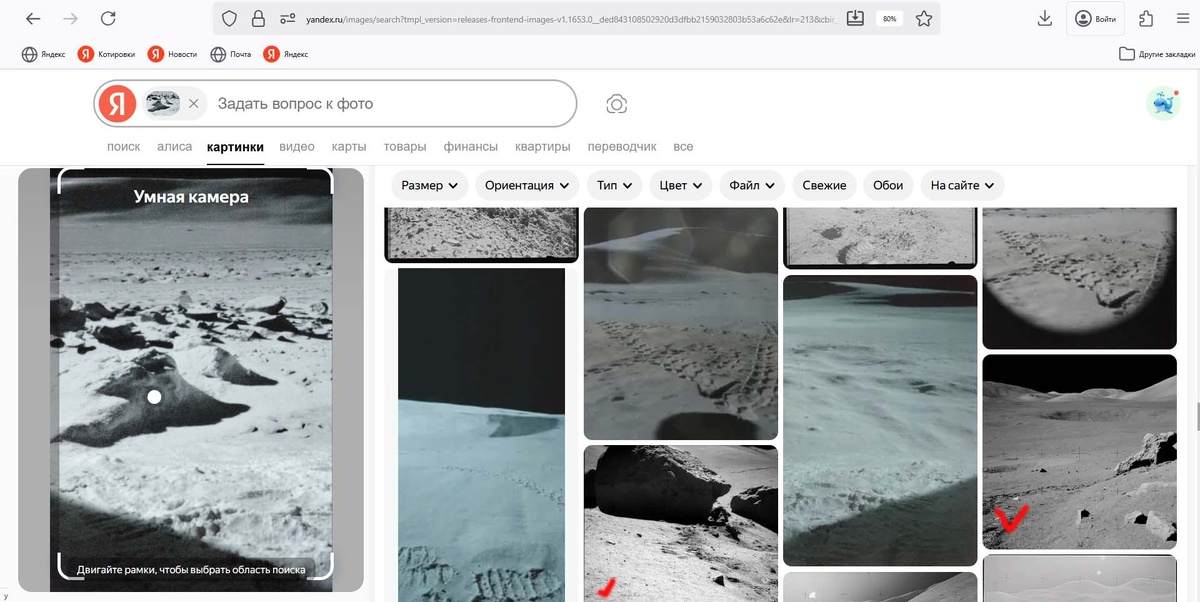1200x602 pixels.
Task: Expand the Тип filter dropdown
Action: coord(615,185)
